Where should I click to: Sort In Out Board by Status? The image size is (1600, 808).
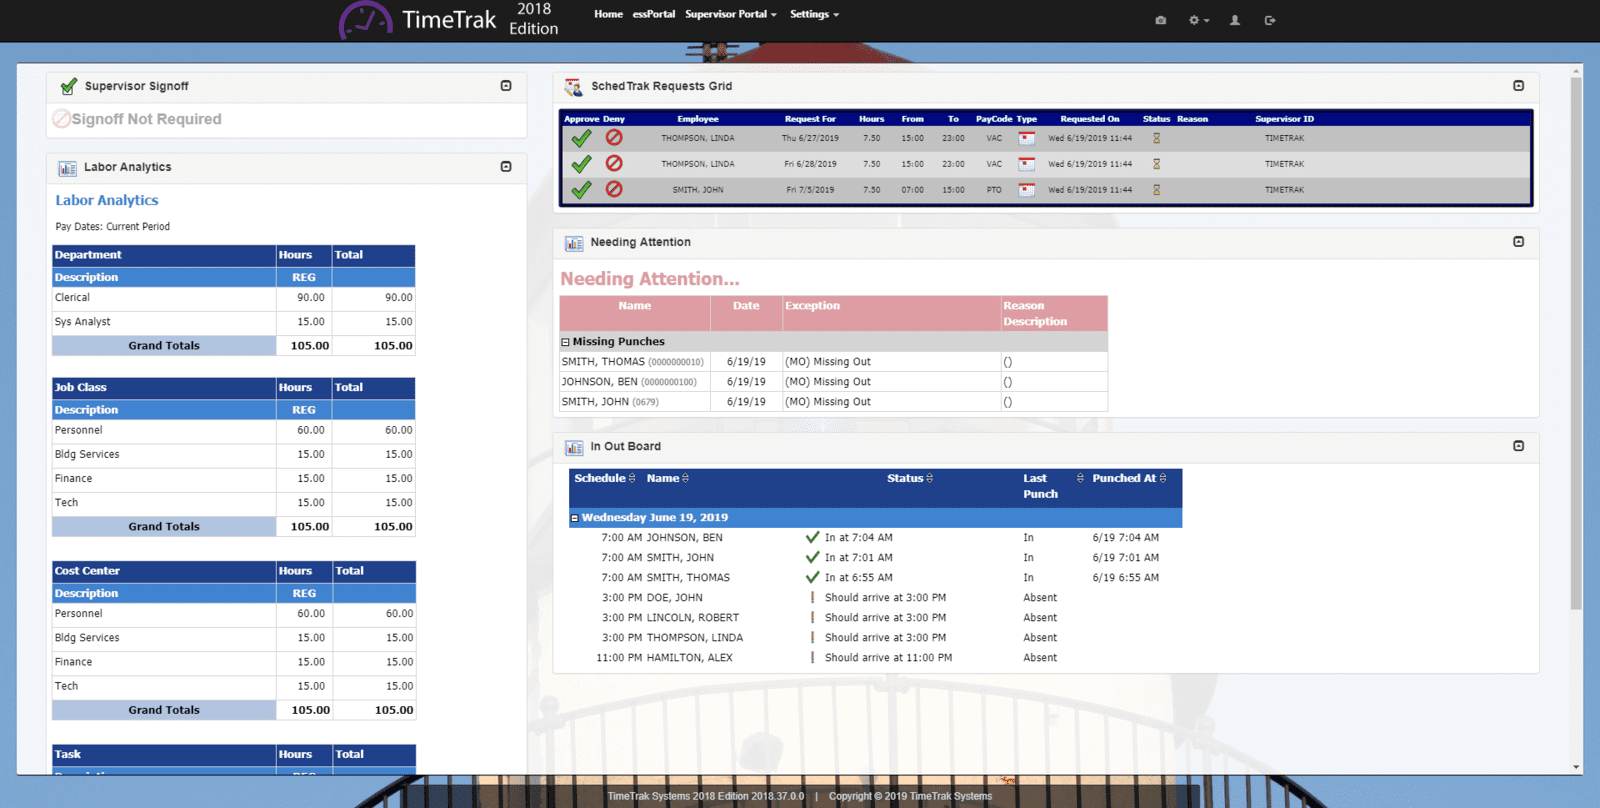pyautogui.click(x=929, y=478)
